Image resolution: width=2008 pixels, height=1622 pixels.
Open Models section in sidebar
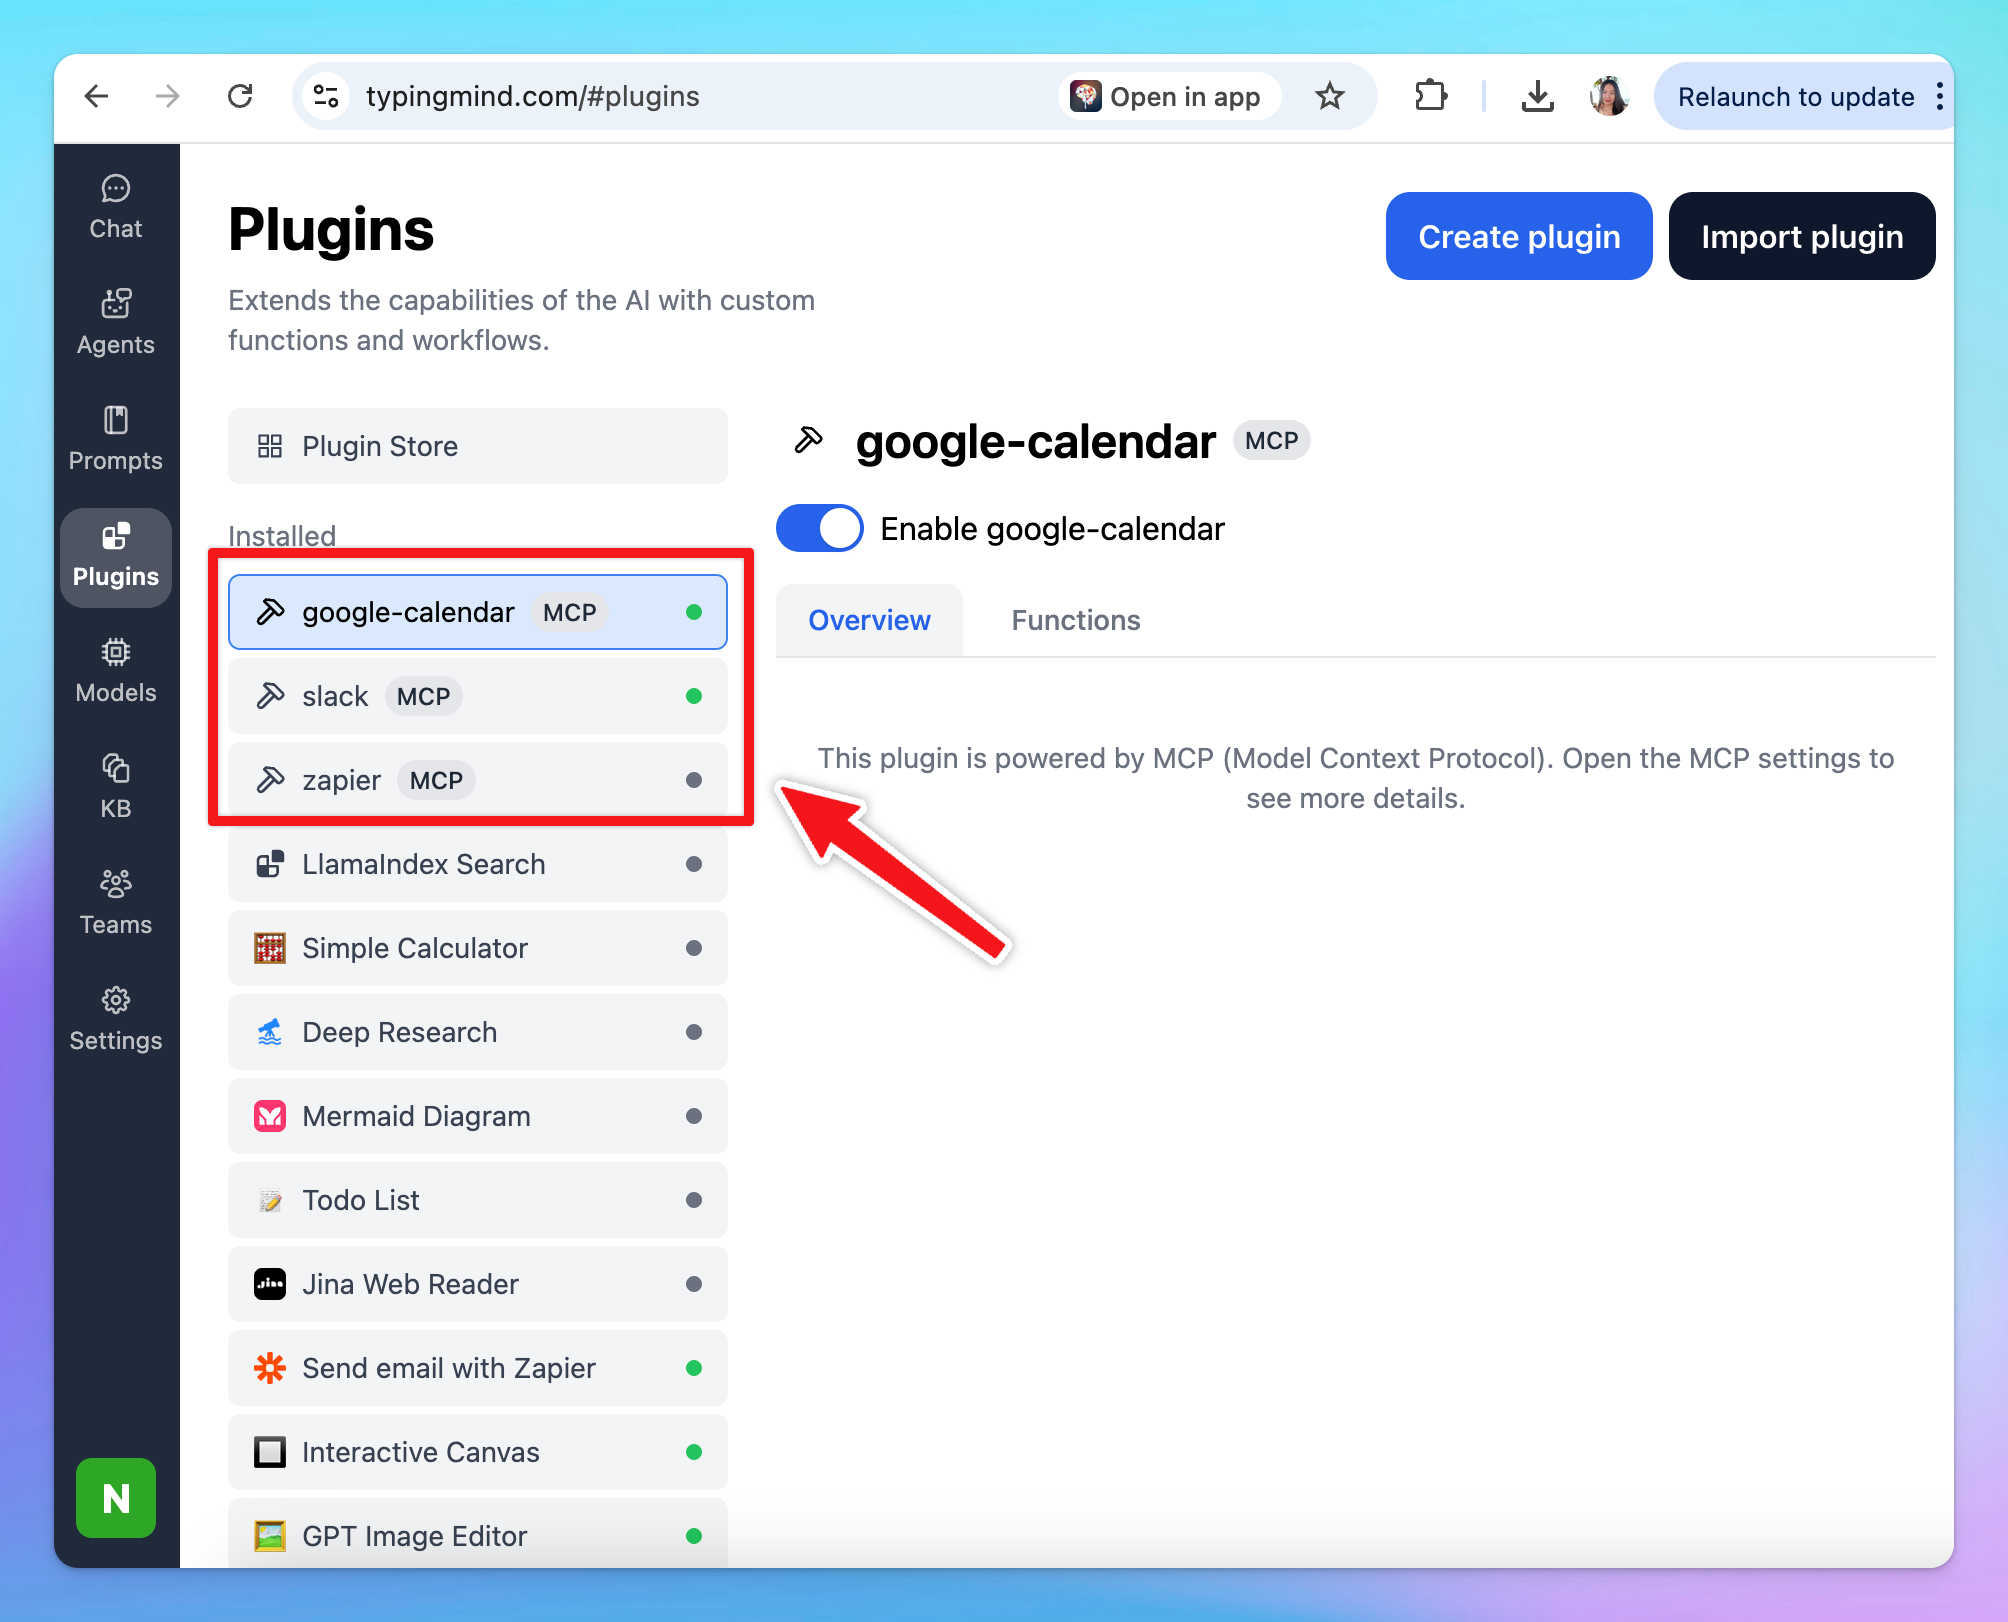coord(116,670)
